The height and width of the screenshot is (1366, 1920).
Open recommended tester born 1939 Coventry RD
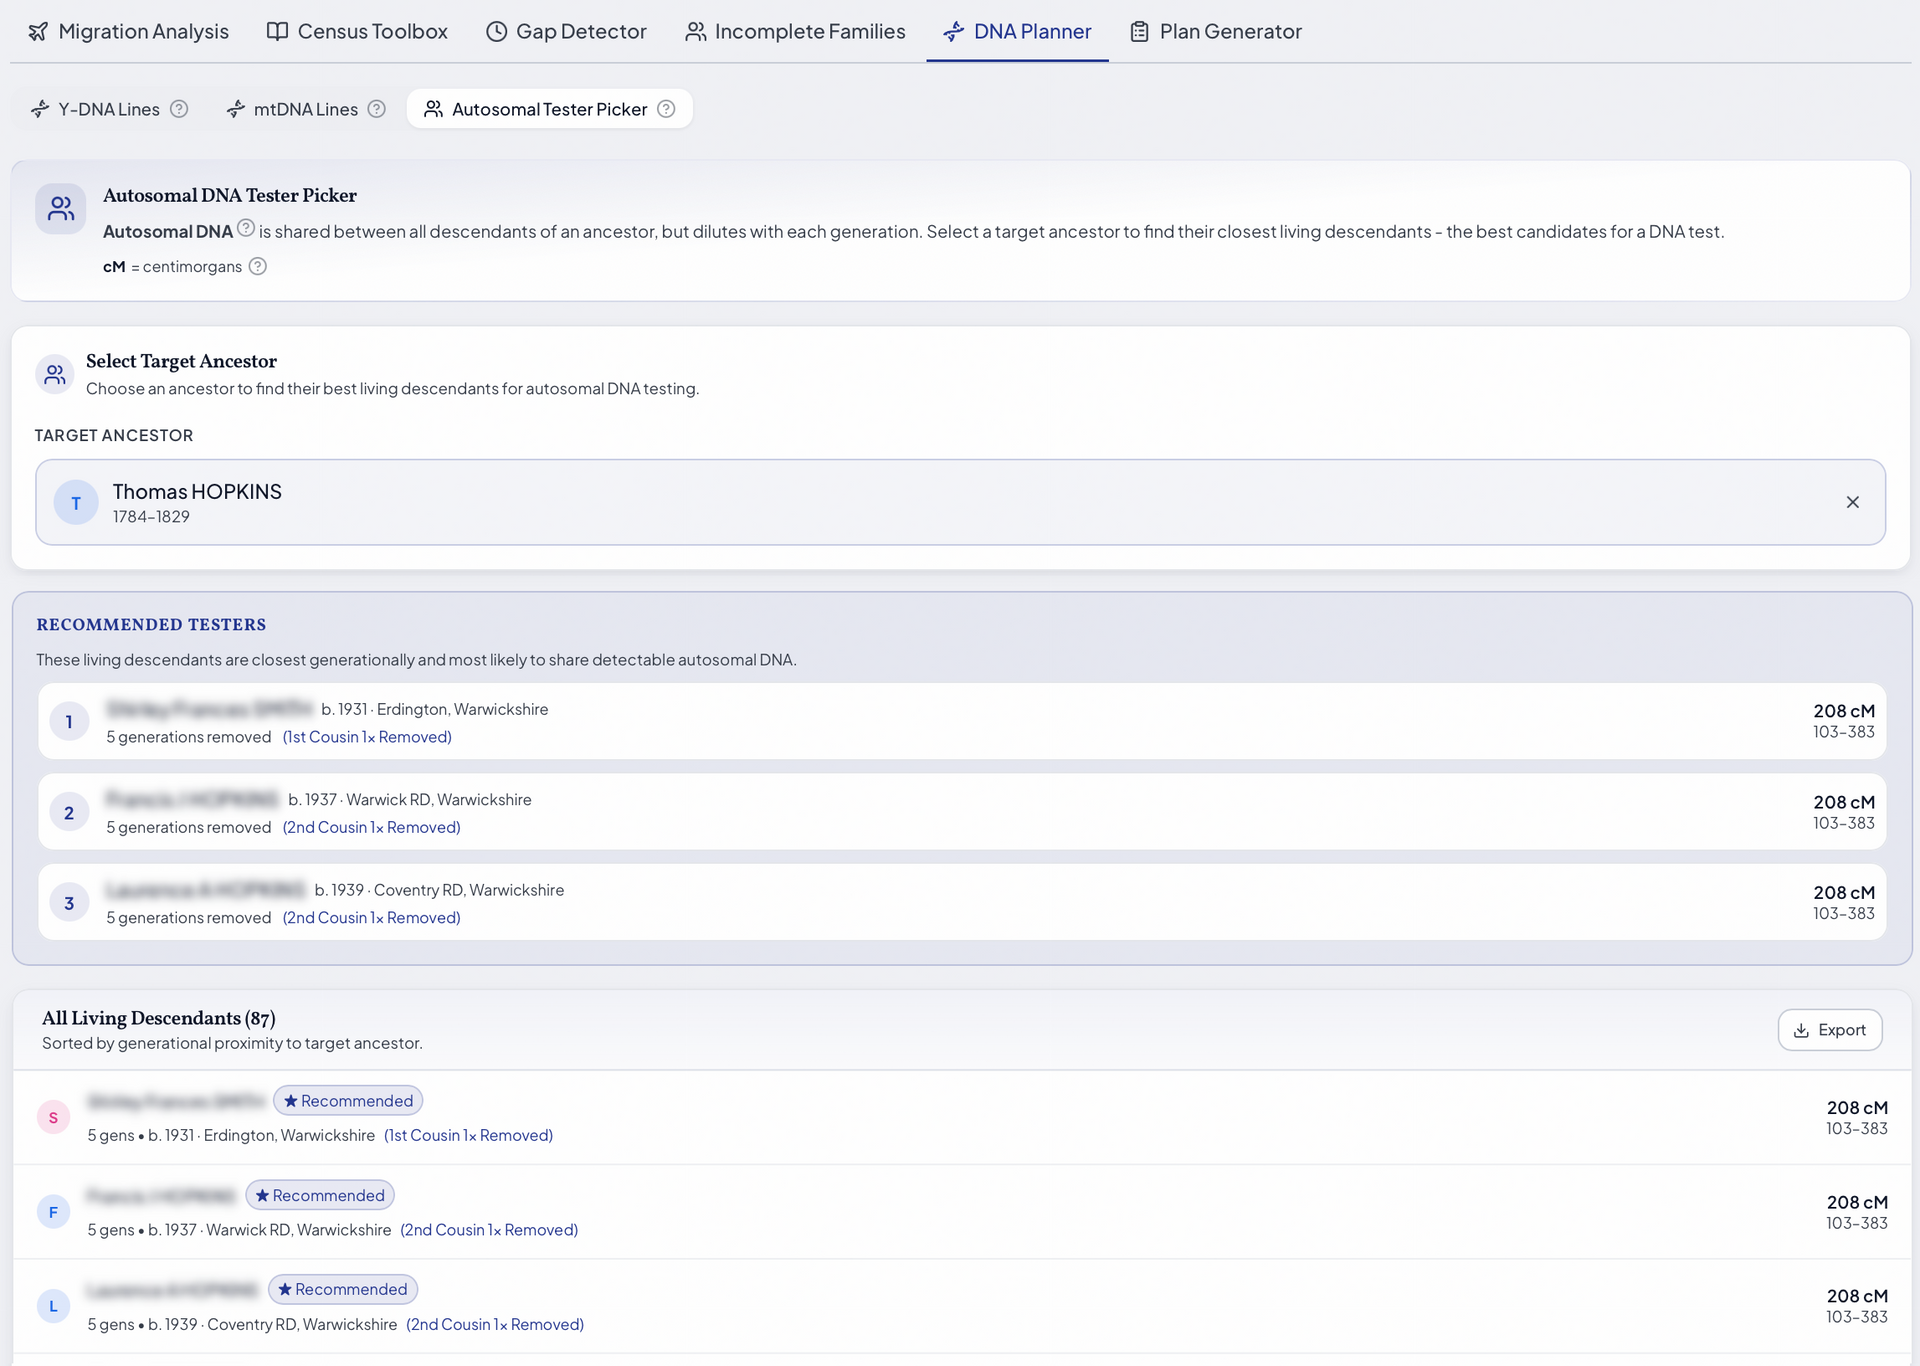(962, 902)
